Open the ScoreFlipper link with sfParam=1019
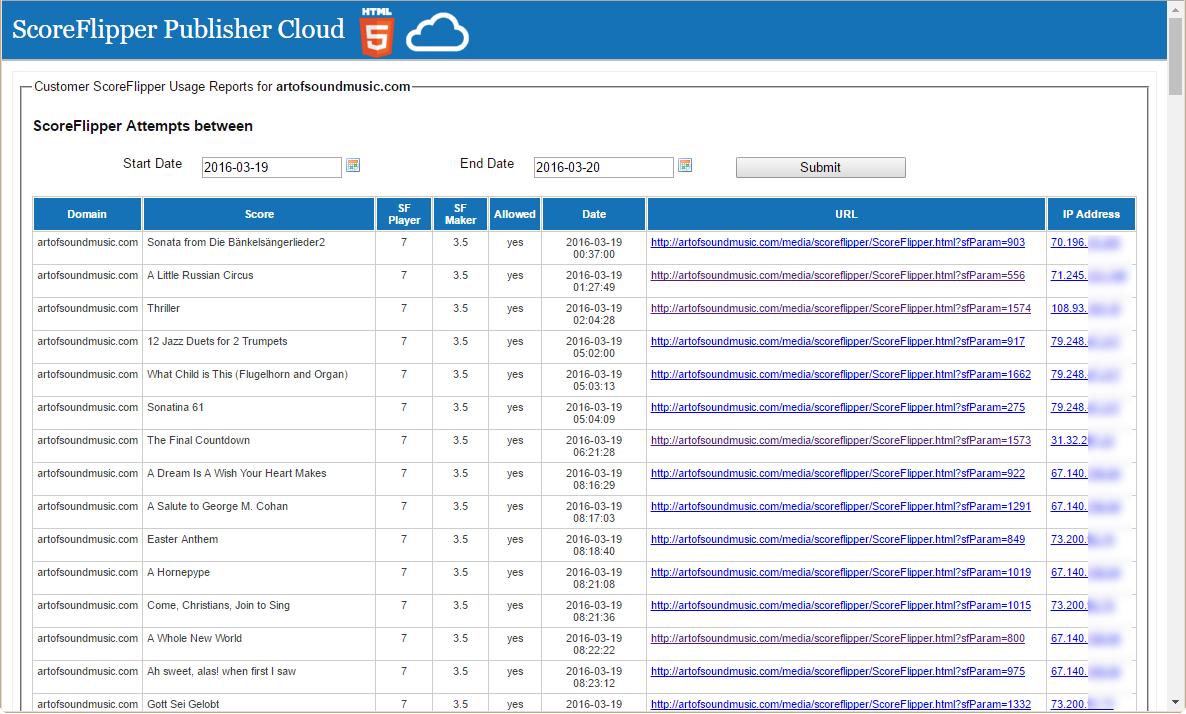 [x=840, y=573]
